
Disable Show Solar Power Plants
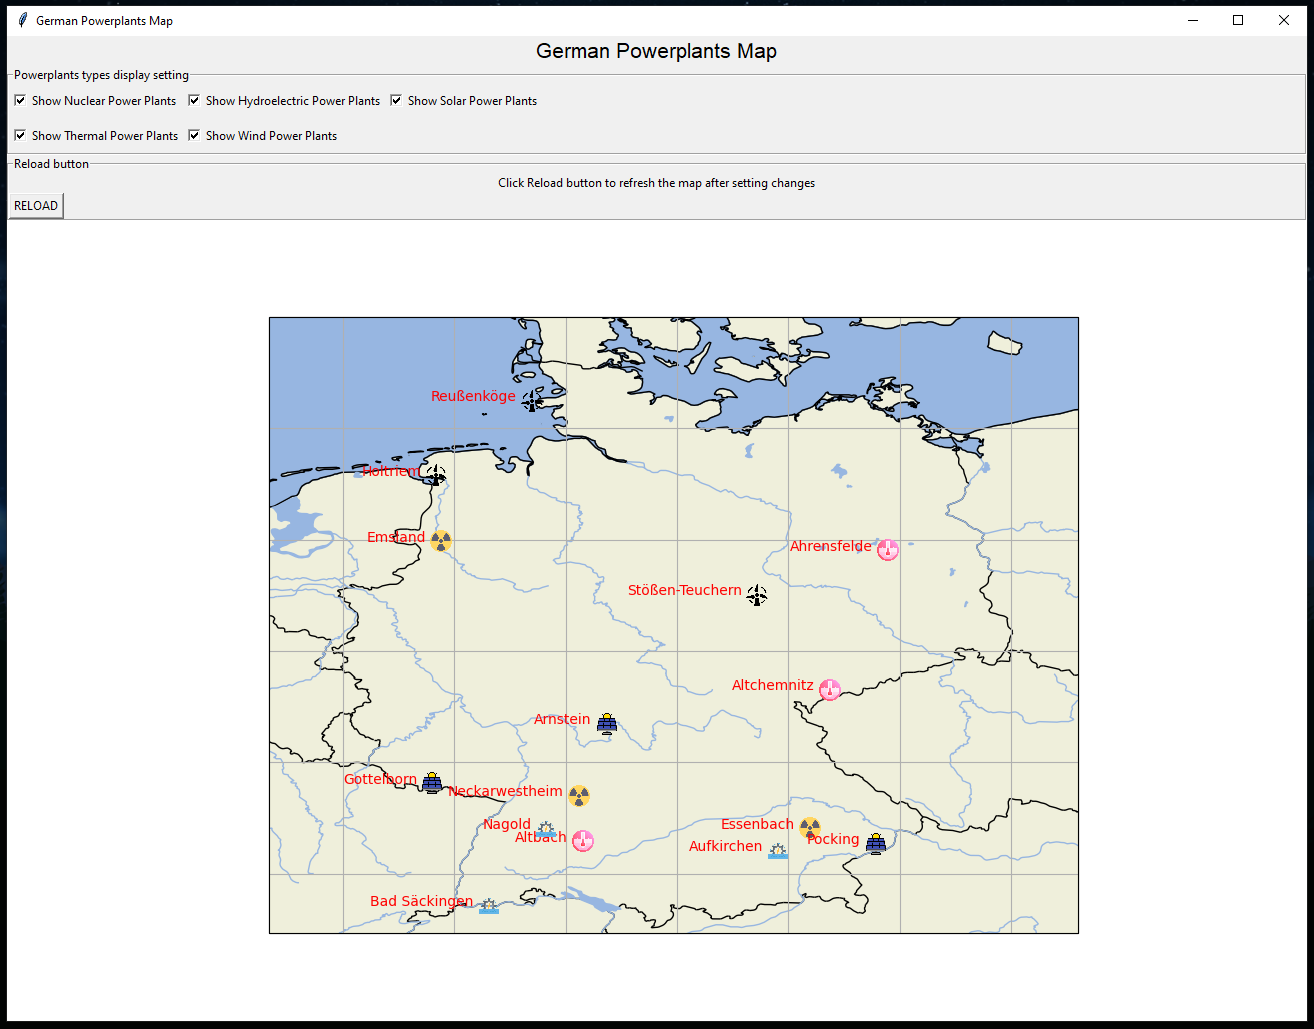tap(396, 100)
